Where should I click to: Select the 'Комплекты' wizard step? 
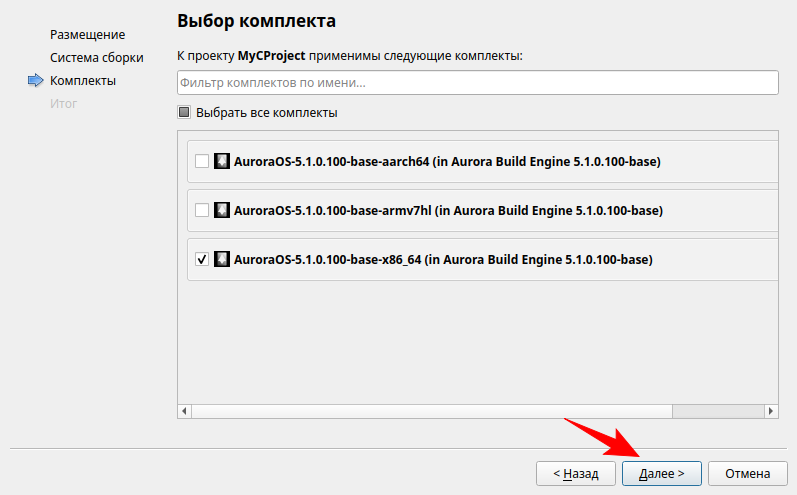[x=83, y=81]
